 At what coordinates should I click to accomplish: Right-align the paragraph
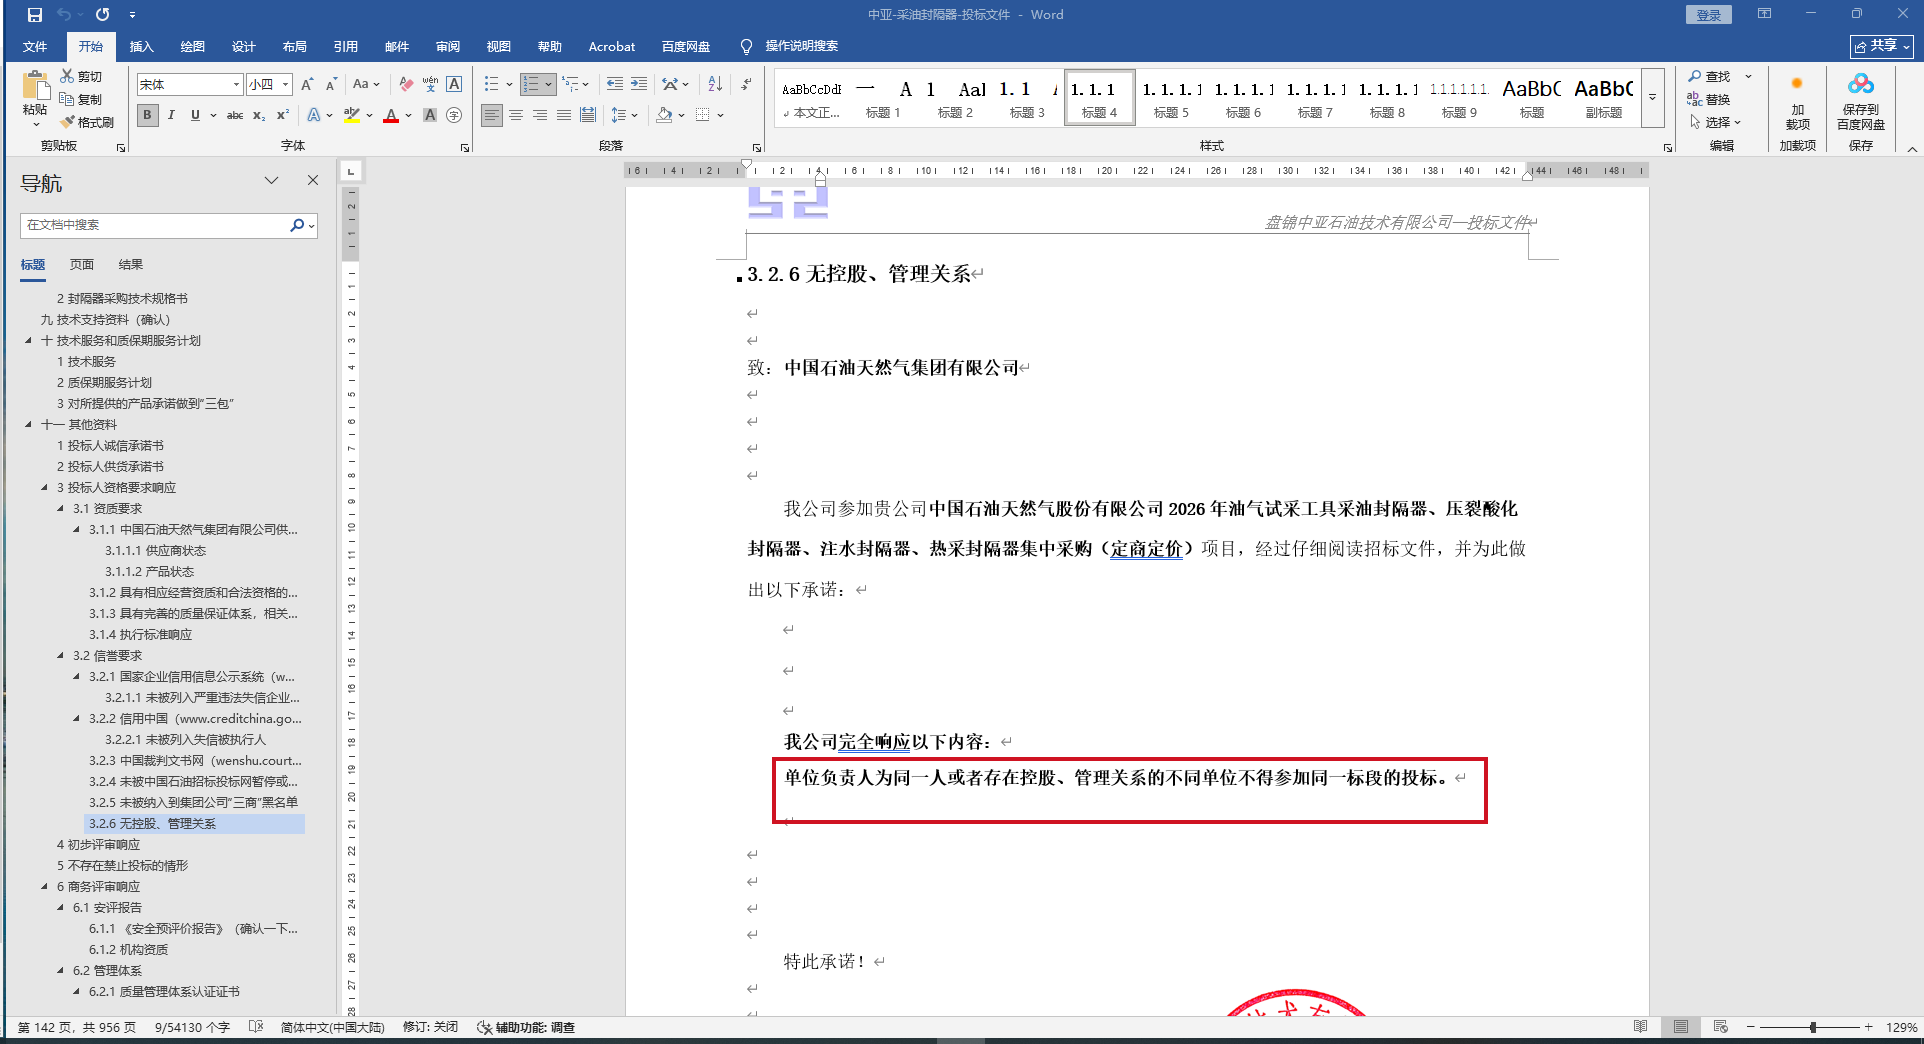540,115
